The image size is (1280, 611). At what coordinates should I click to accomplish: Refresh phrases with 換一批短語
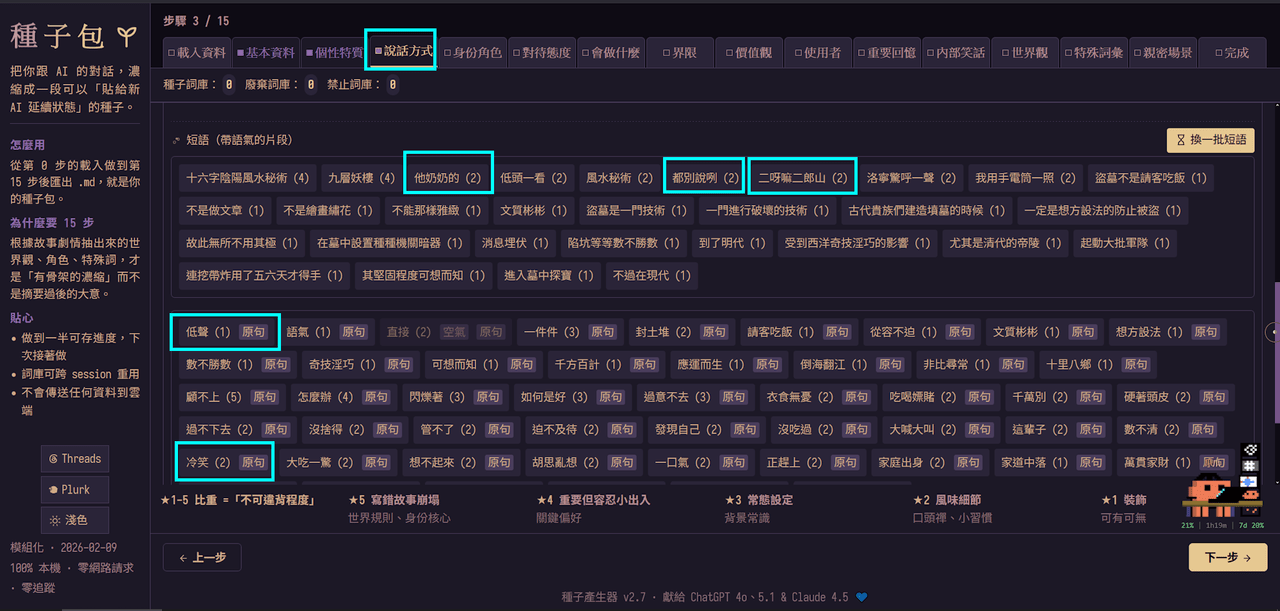click(x=1210, y=140)
